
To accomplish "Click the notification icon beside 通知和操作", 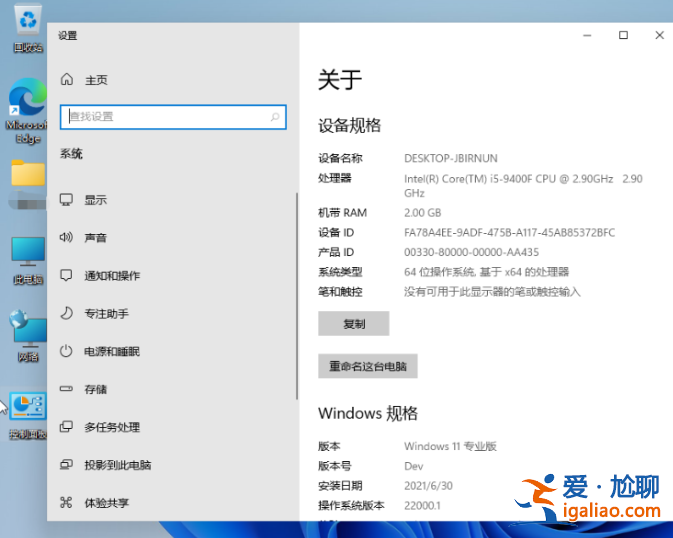I will [66, 275].
